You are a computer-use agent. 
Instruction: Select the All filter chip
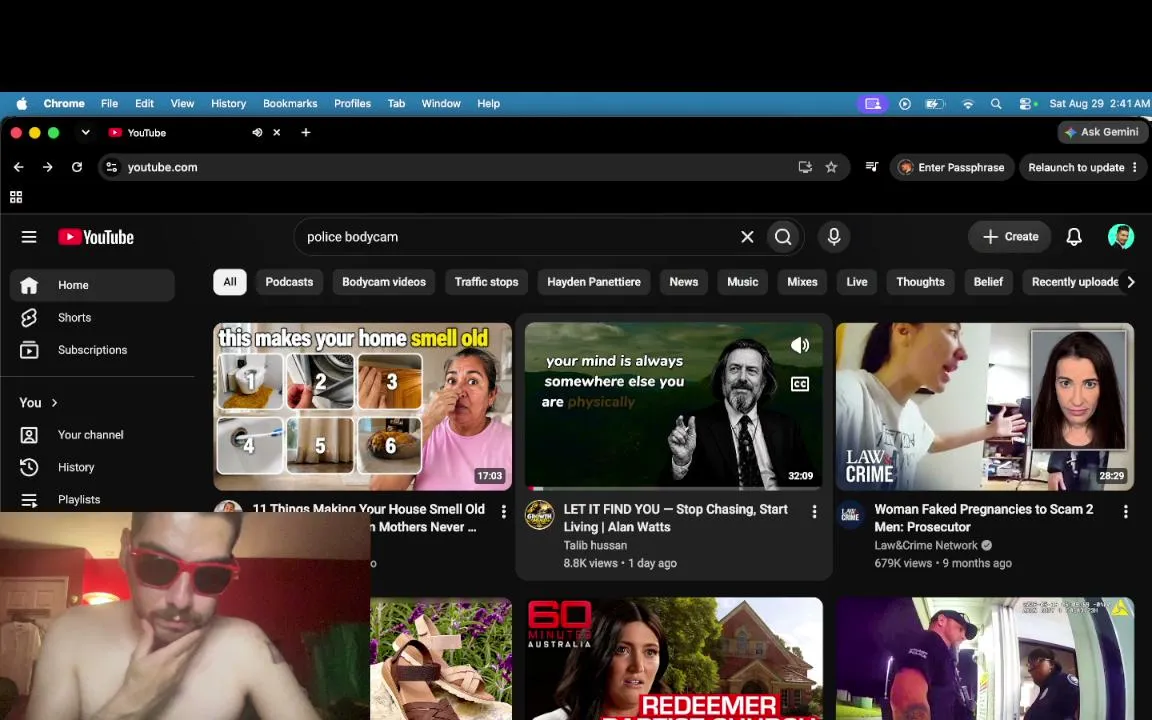[x=230, y=282]
